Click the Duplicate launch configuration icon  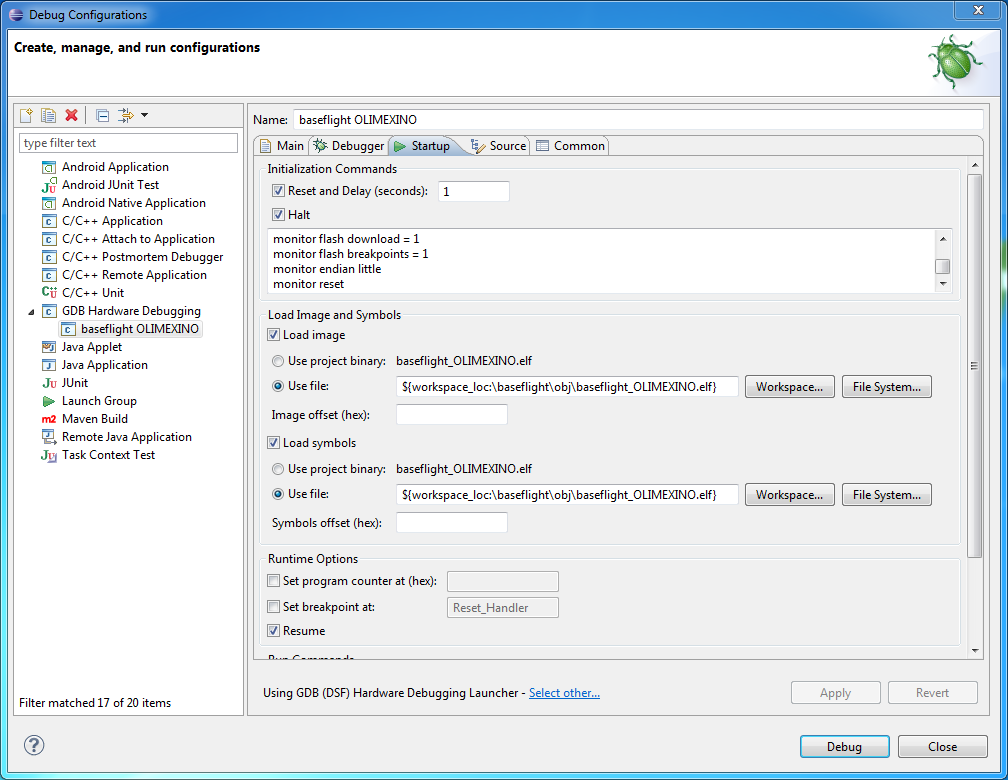click(x=48, y=115)
